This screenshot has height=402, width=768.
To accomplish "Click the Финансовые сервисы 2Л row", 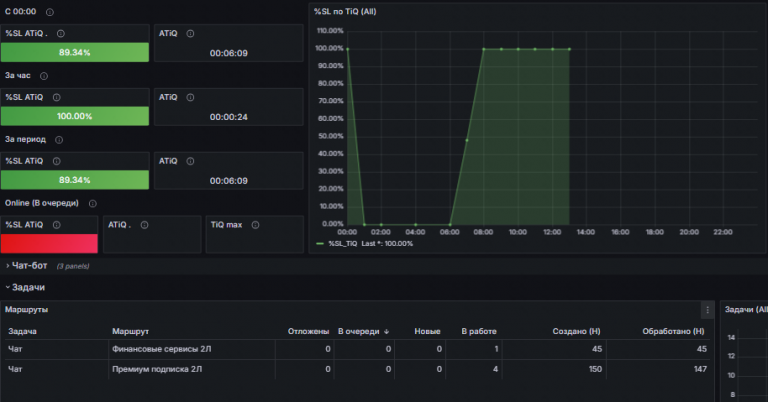I will [x=357, y=349].
